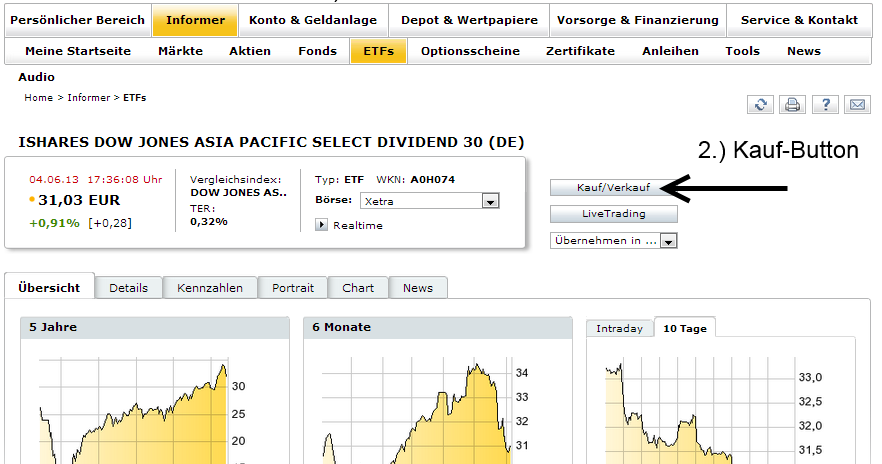Screen dimensions: 882x464
Task: Select the Informer main tab
Action: [x=195, y=20]
